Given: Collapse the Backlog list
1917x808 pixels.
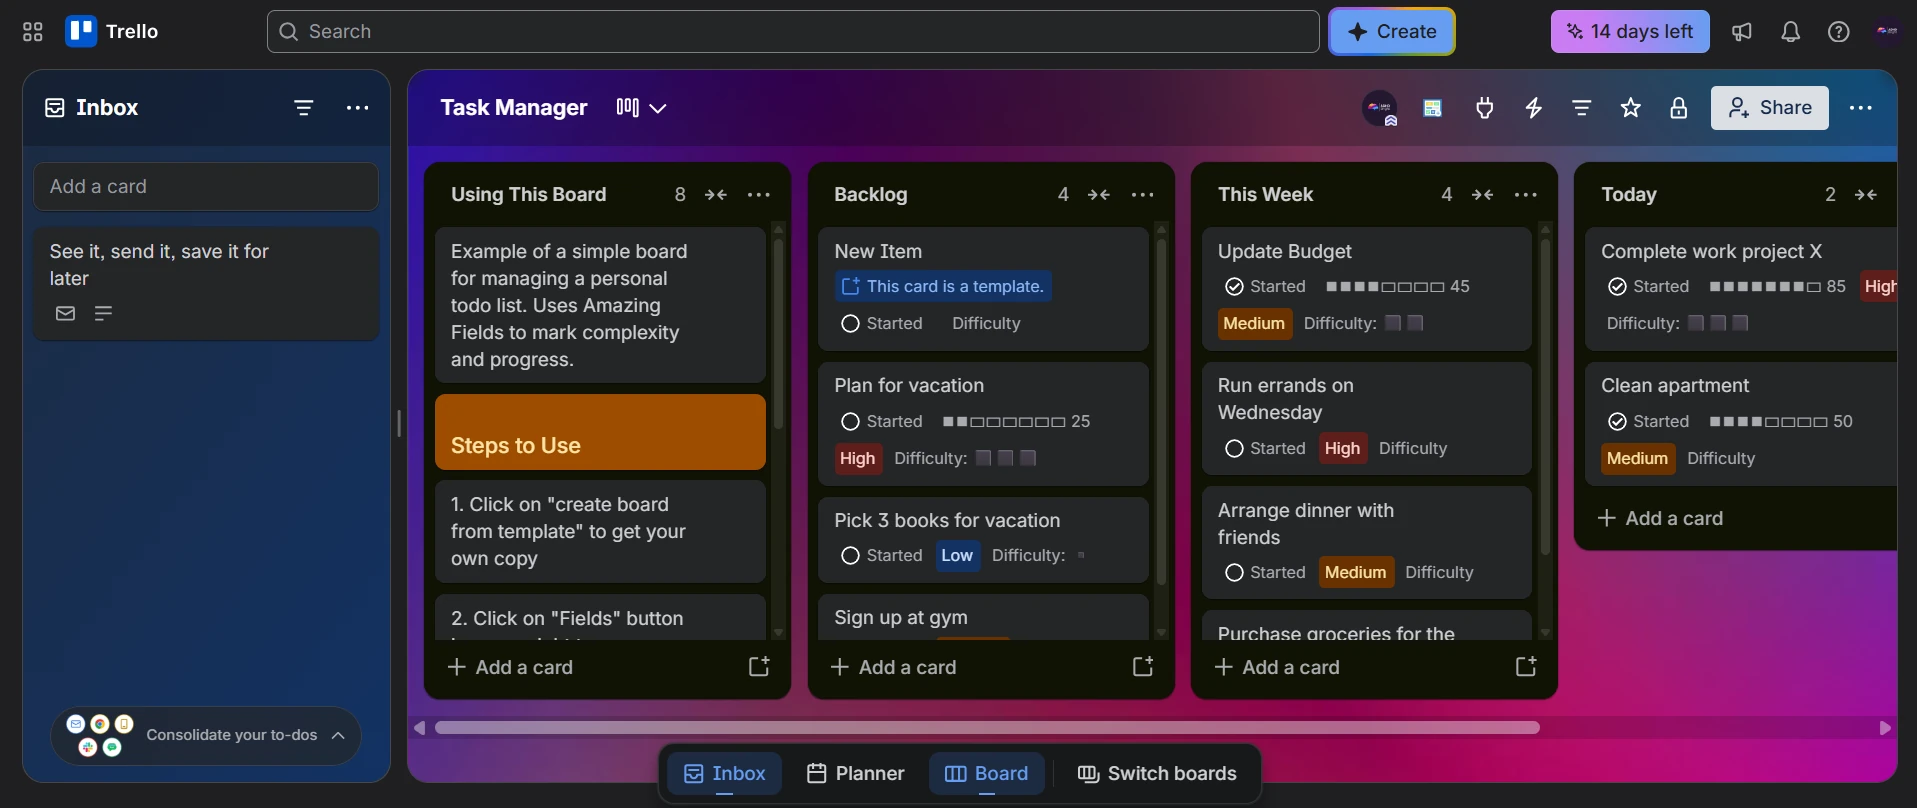Looking at the screenshot, I should point(1099,195).
